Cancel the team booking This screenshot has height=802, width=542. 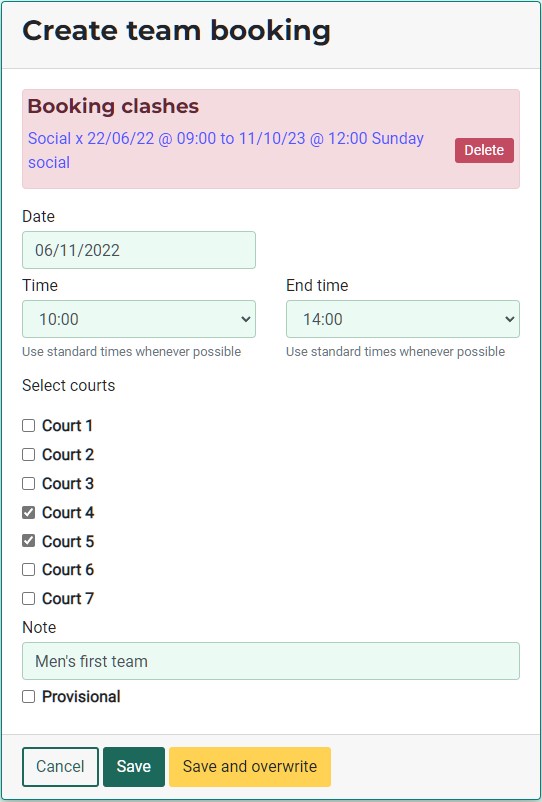click(x=60, y=767)
